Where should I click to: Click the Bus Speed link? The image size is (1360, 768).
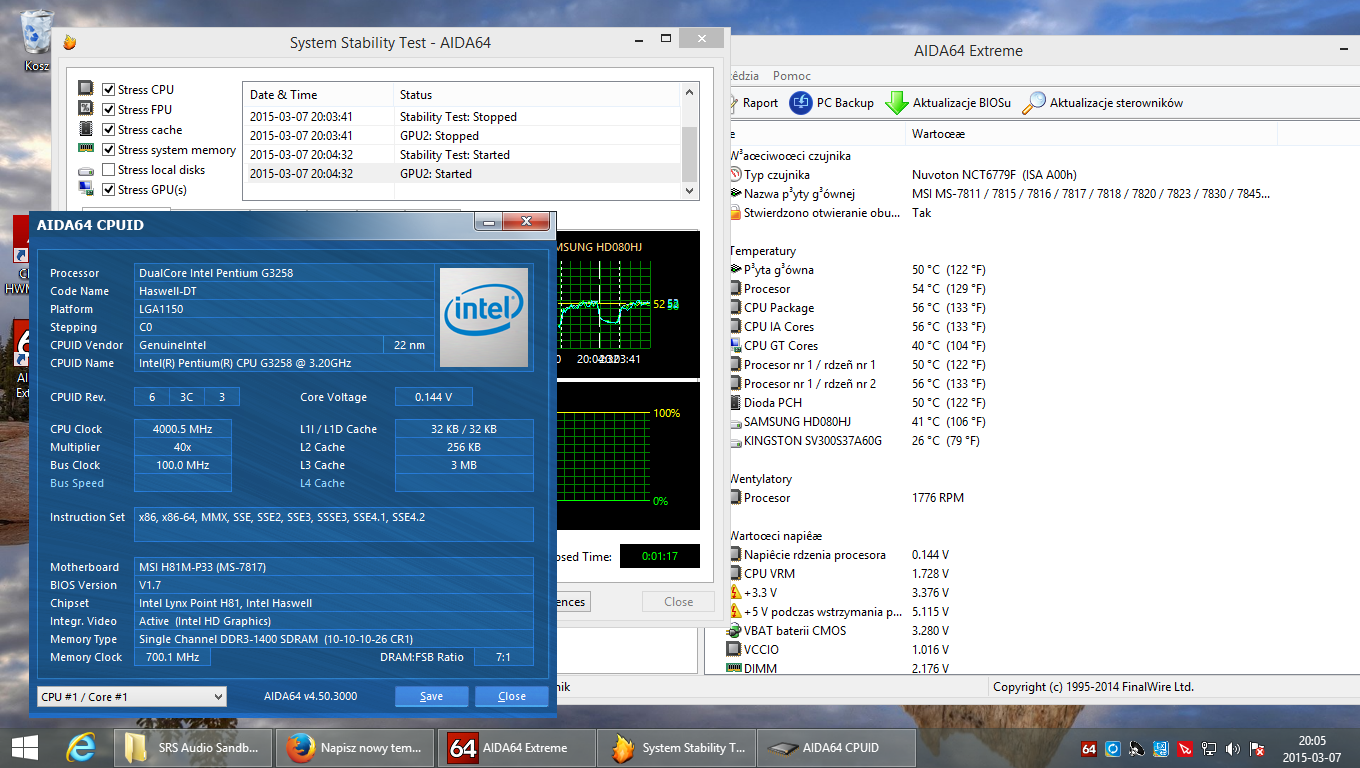[x=77, y=483]
